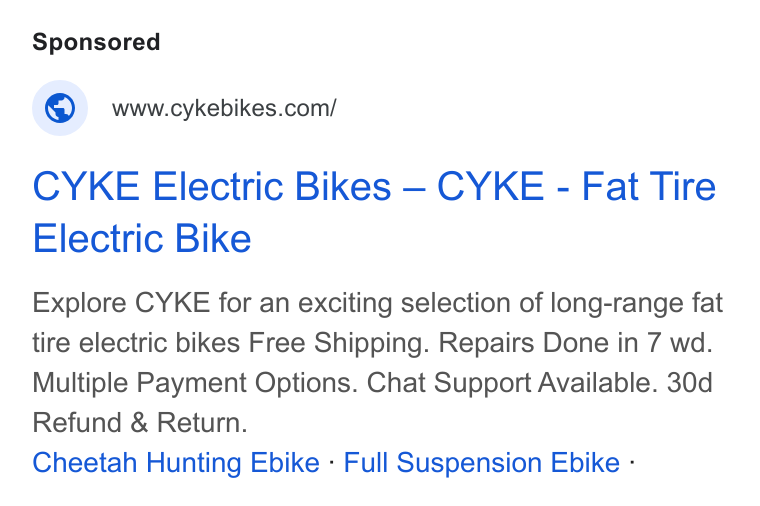Click 'Fat Tire' in the blue headline
The width and height of the screenshot is (760, 506).
coord(648,186)
